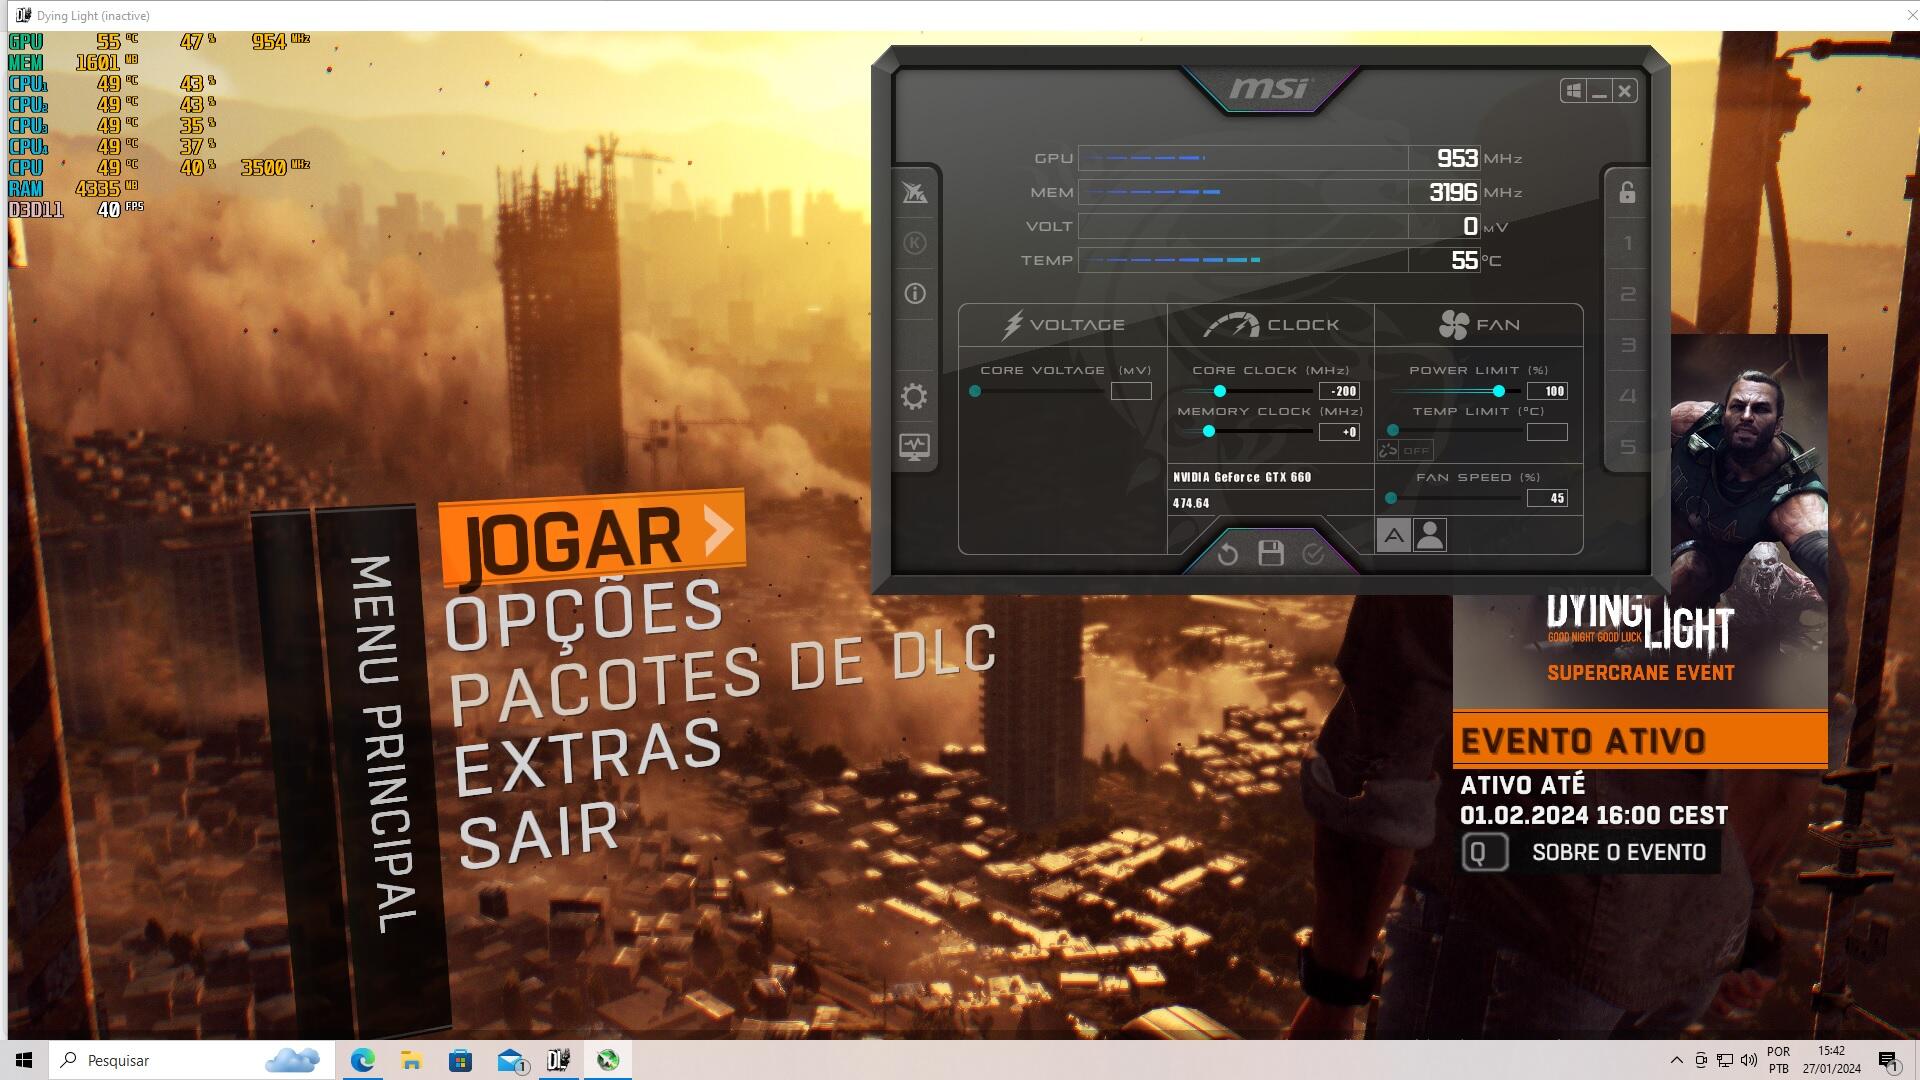Click the temp limit slider handle
The width and height of the screenshot is (1920, 1080).
point(1392,431)
